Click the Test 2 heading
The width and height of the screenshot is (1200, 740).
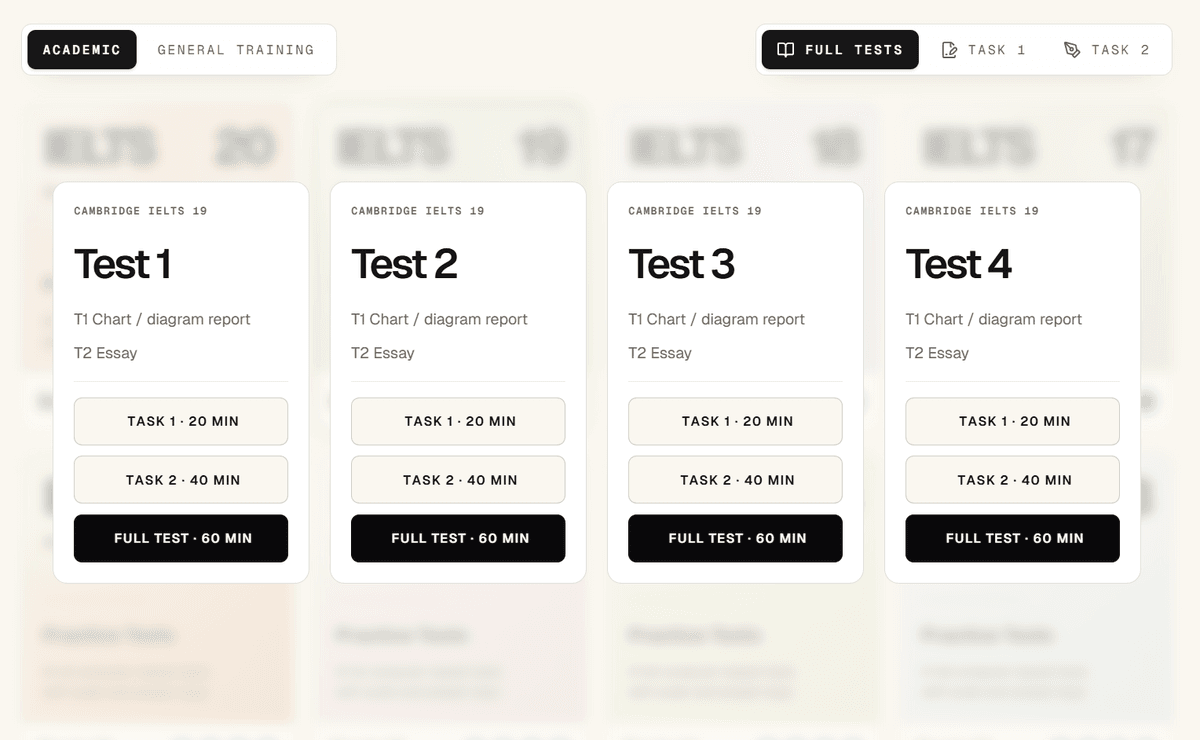[405, 265]
